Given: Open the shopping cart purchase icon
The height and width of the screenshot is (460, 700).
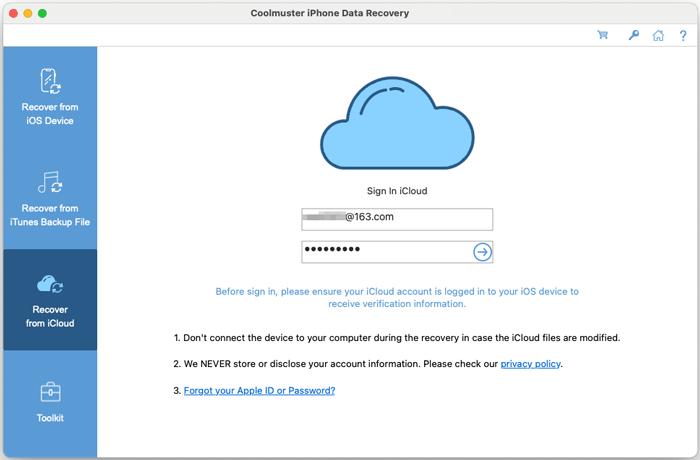Looking at the screenshot, I should click(603, 35).
